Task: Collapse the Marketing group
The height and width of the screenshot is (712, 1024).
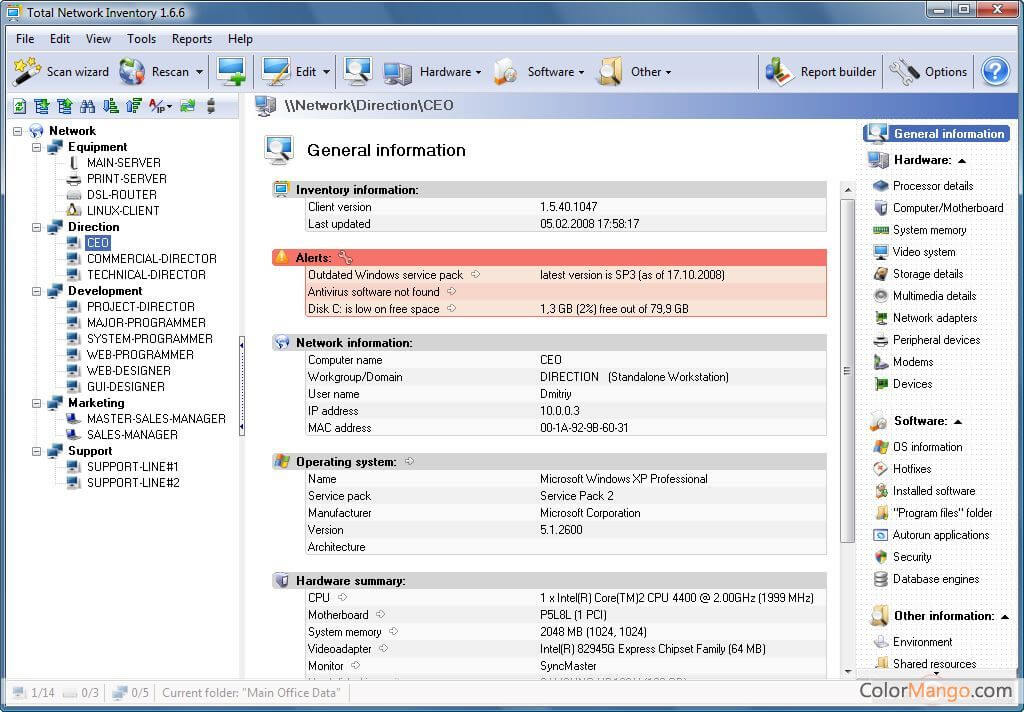Action: pos(37,403)
